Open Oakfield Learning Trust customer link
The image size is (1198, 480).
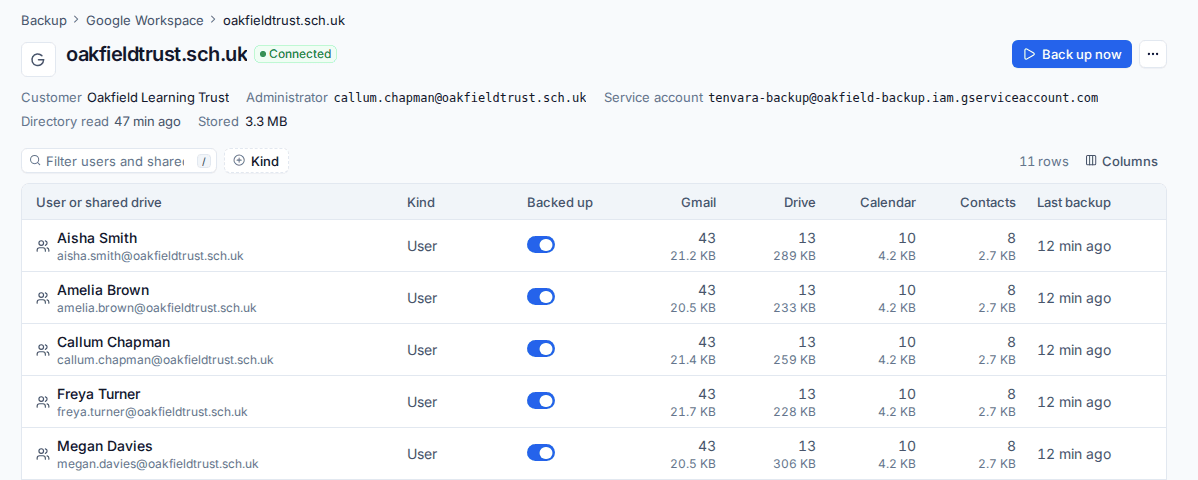[158, 98]
